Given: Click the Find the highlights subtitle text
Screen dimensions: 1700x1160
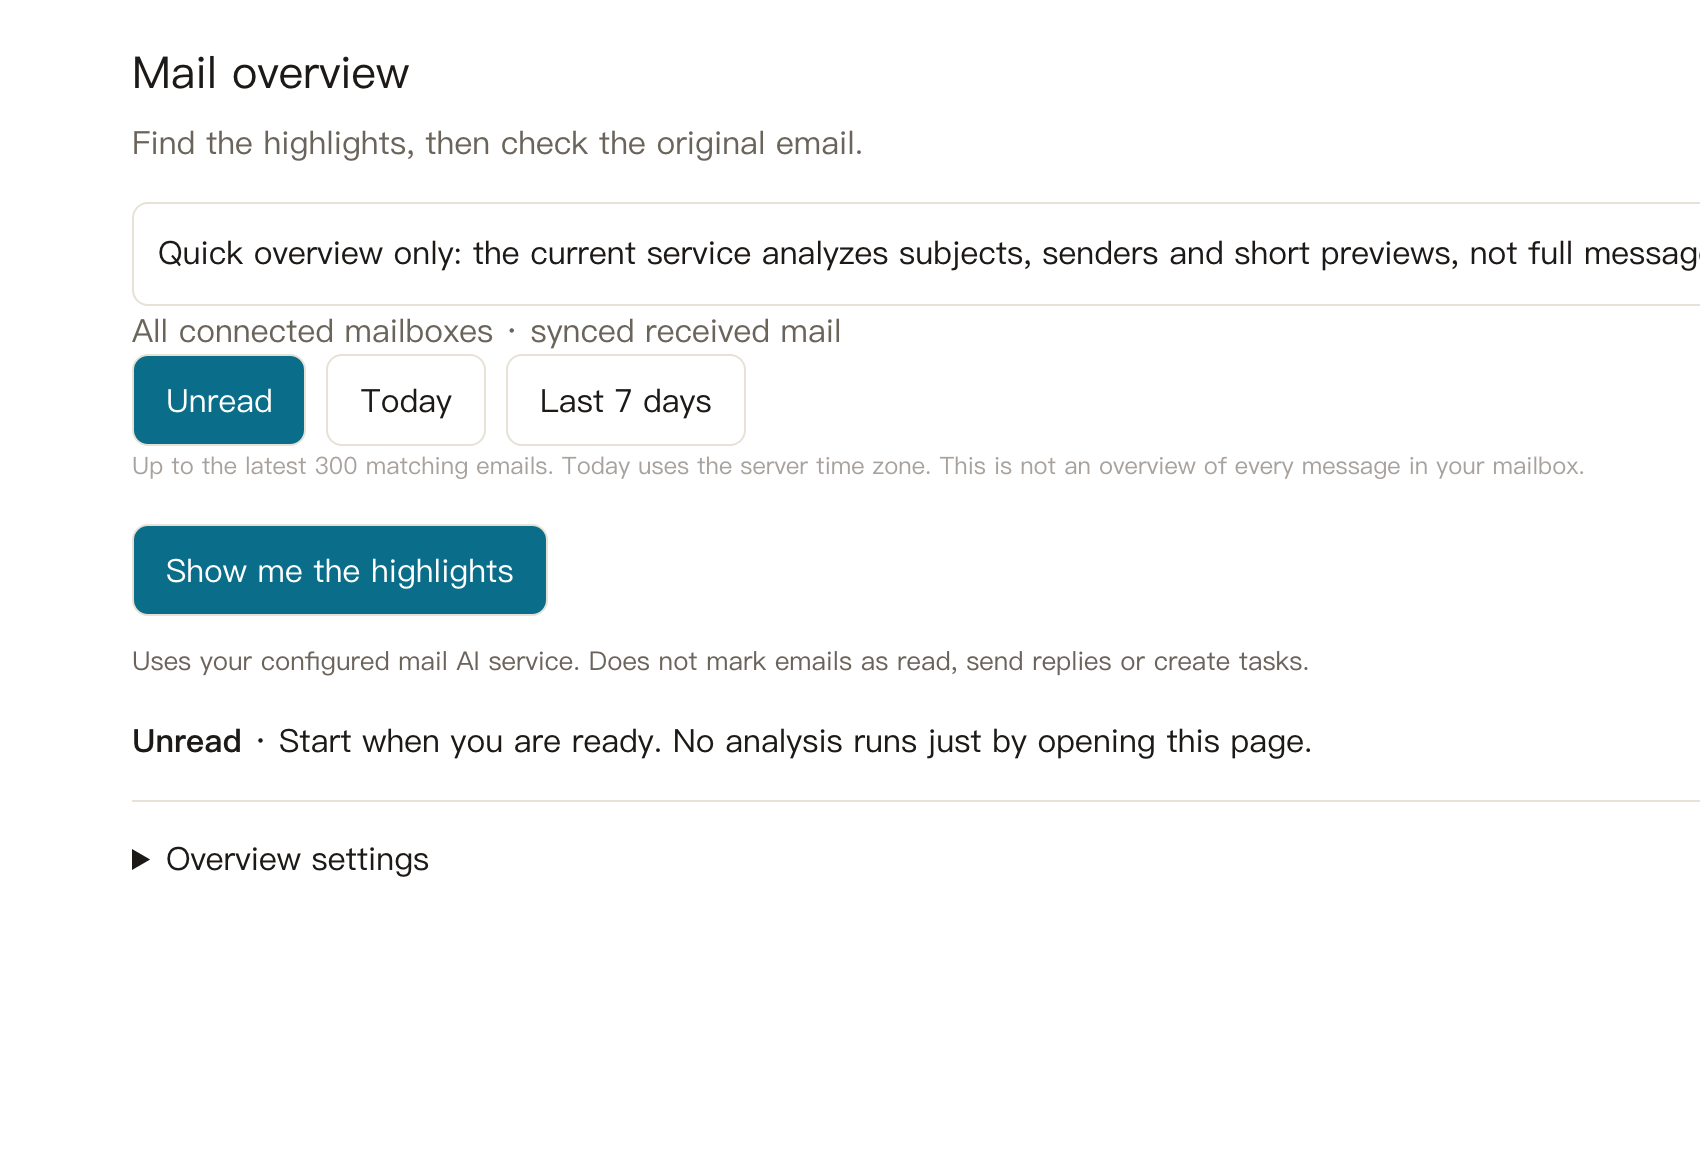Looking at the screenshot, I should pyautogui.click(x=497, y=143).
